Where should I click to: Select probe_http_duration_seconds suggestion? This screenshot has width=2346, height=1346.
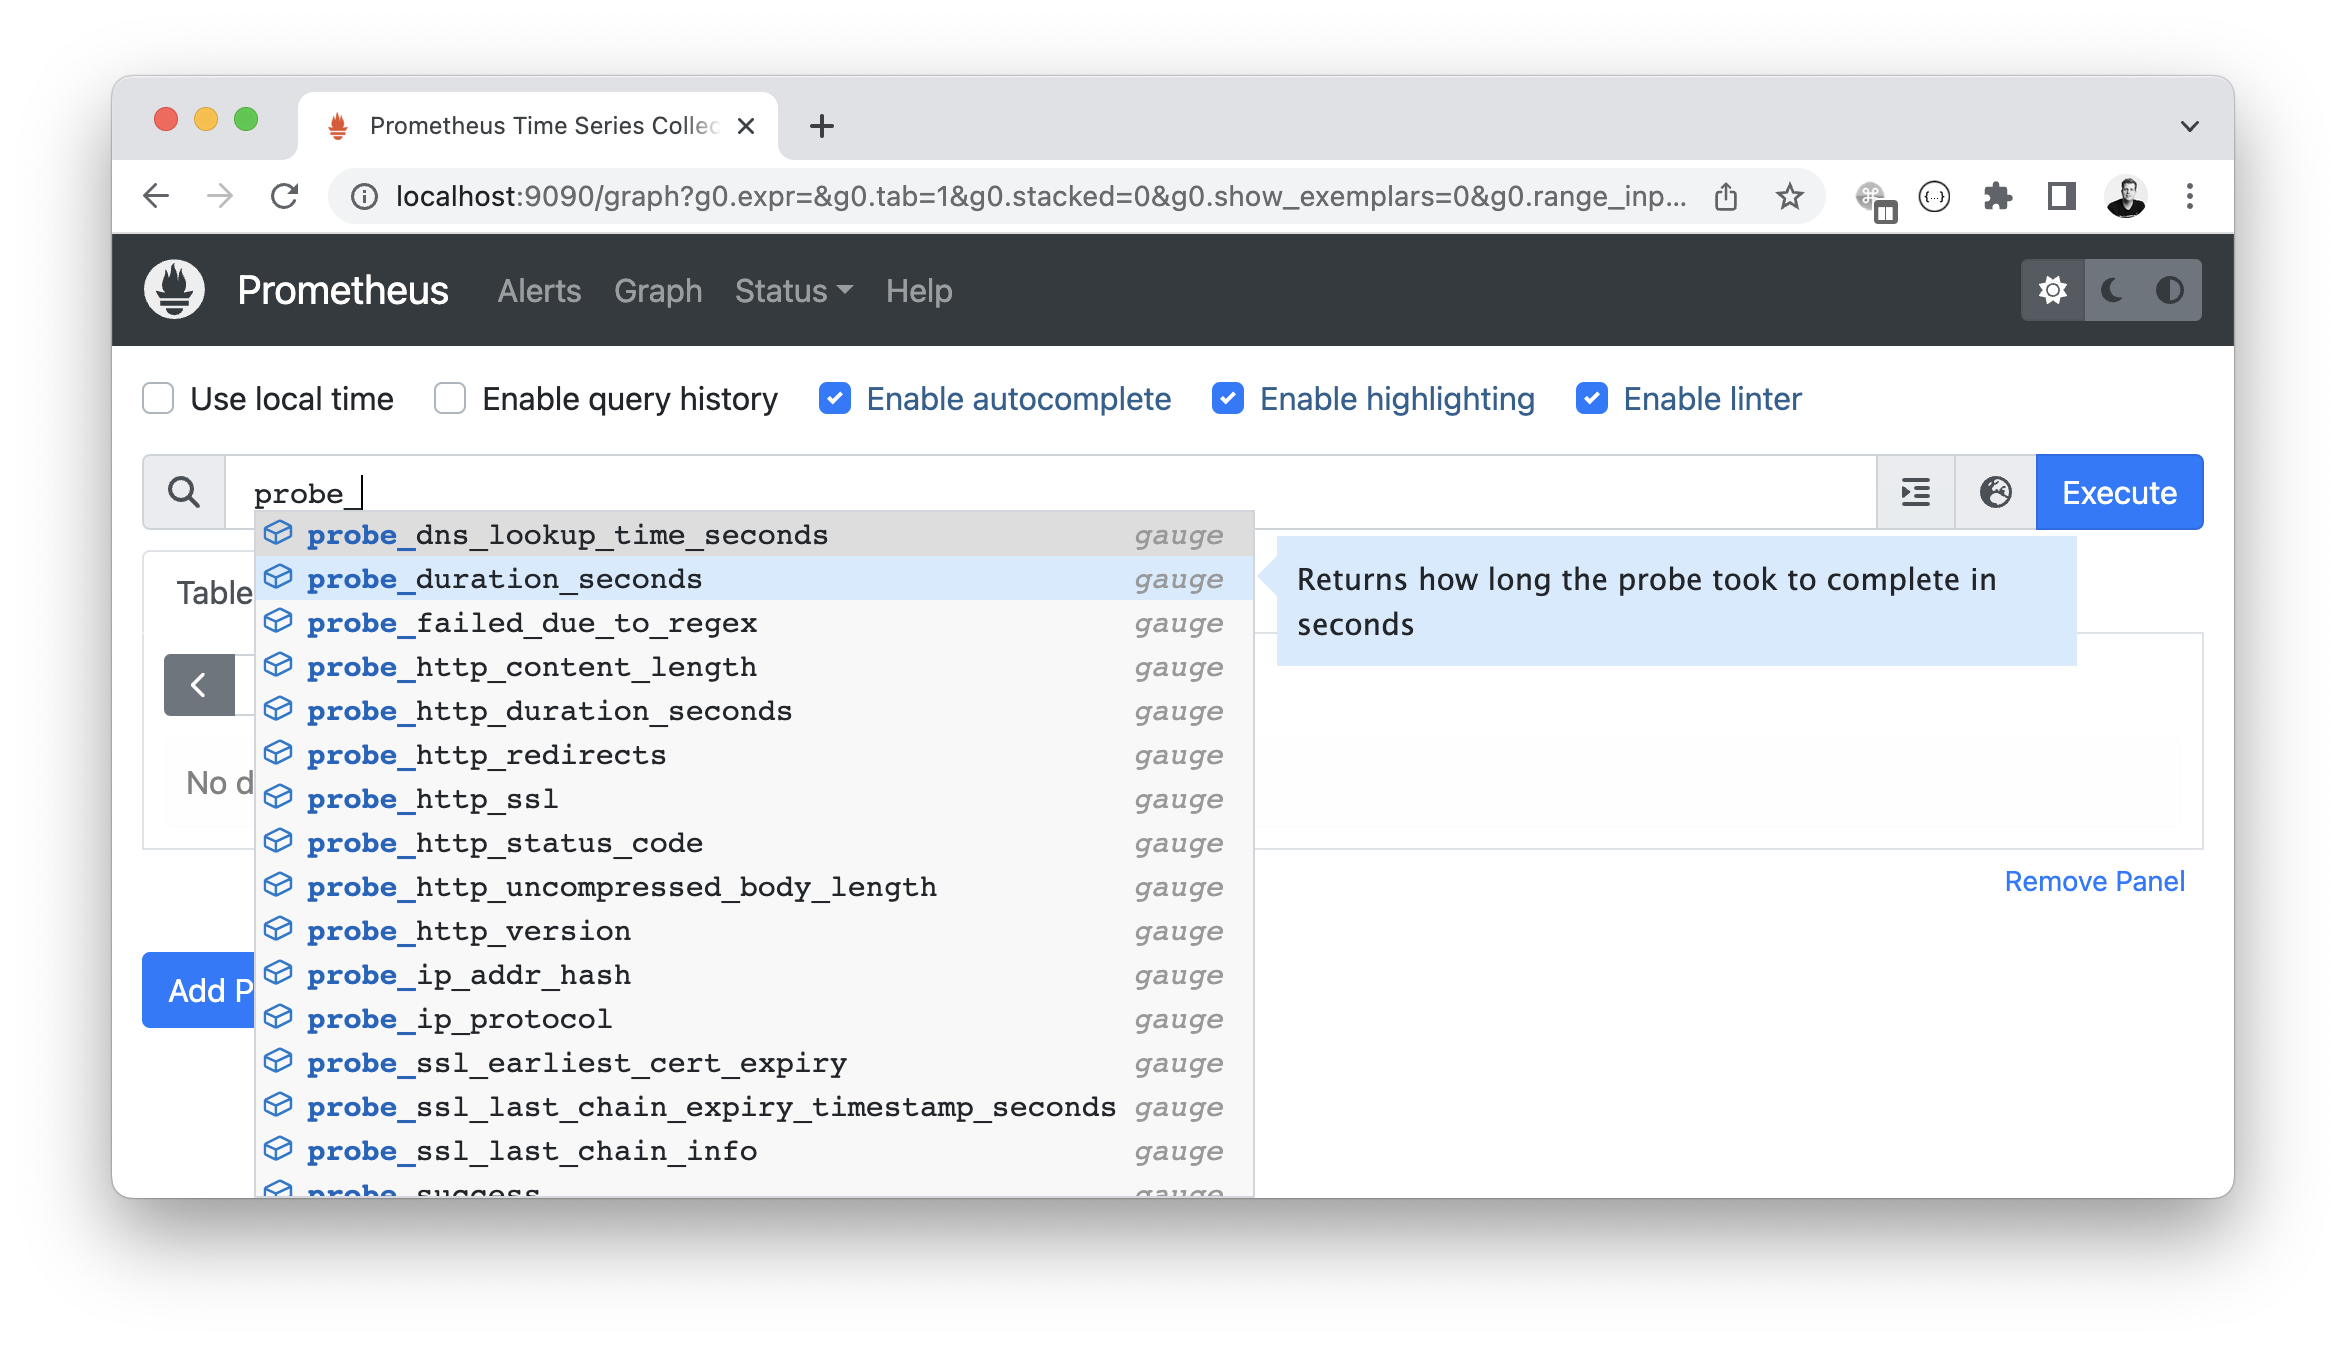point(755,711)
